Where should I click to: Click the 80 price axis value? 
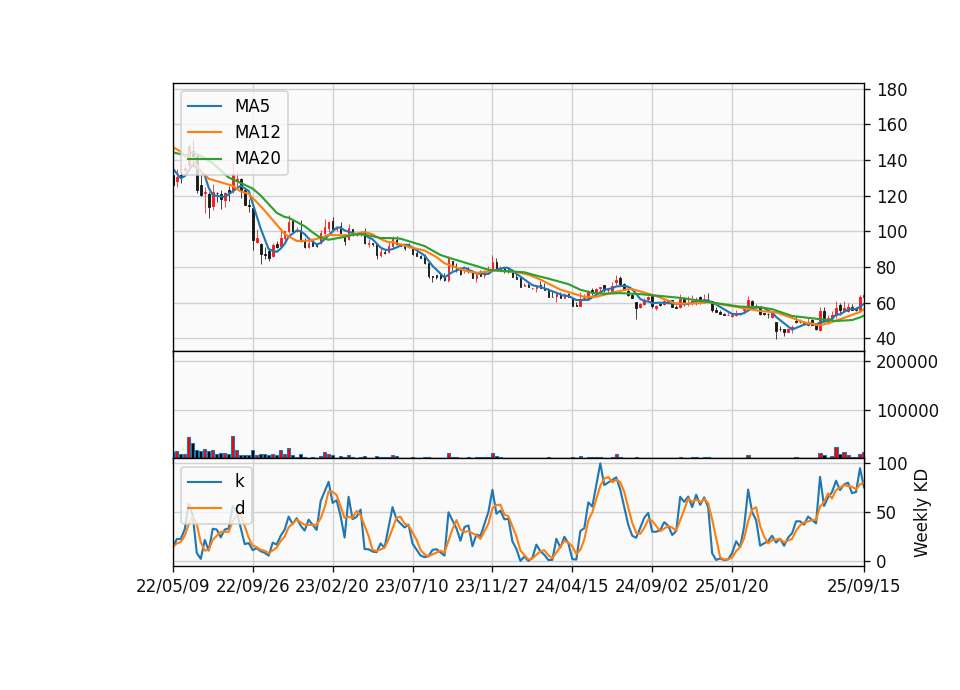pos(887,268)
